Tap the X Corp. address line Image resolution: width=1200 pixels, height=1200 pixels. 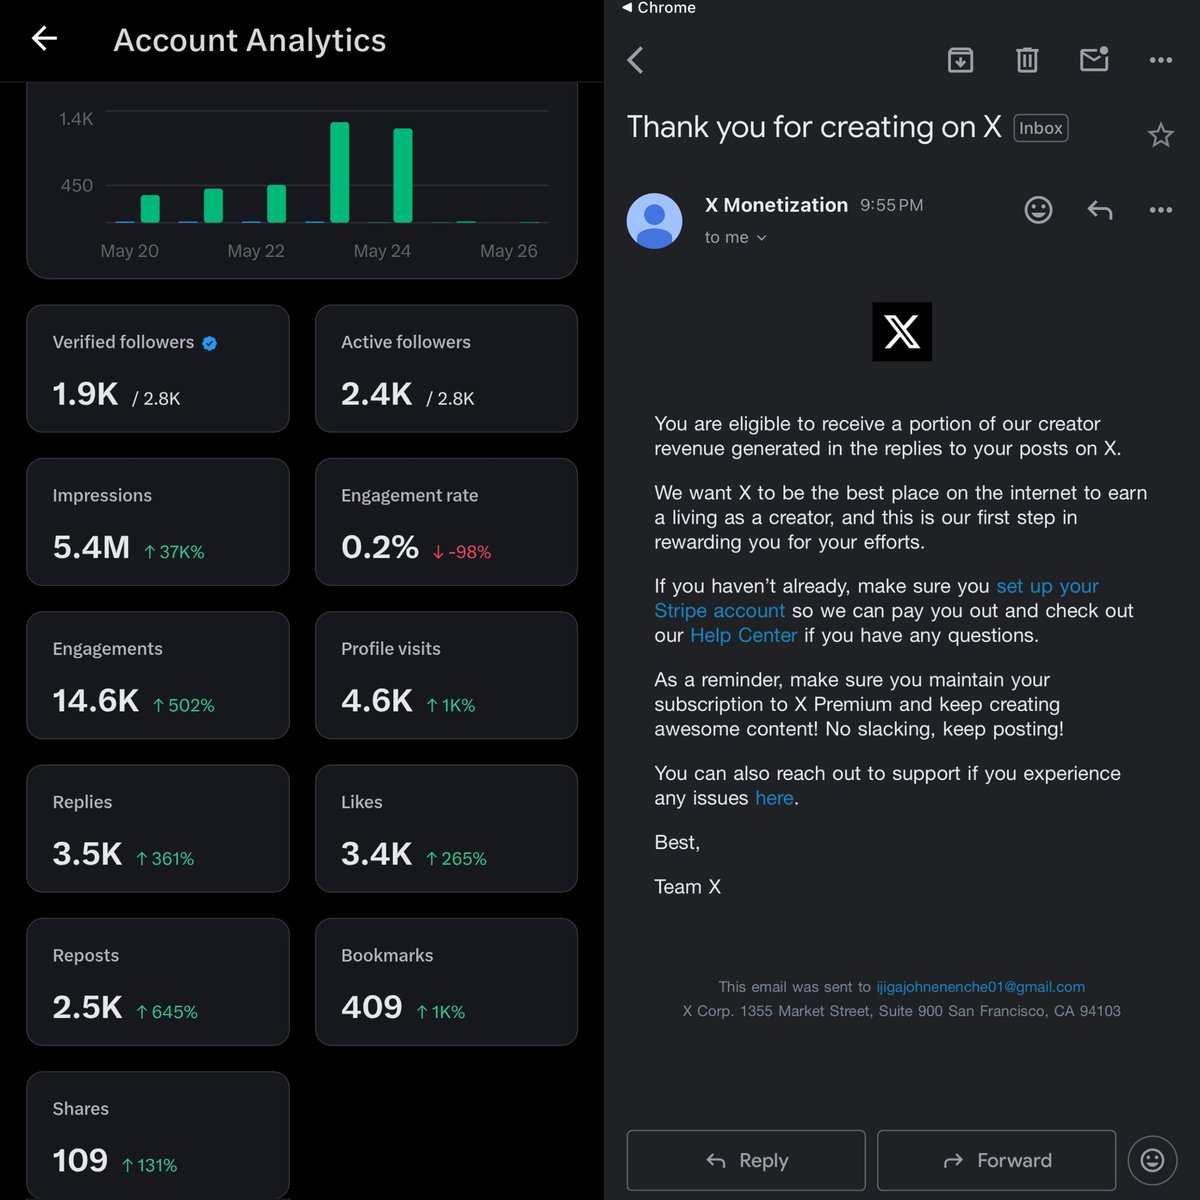pyautogui.click(x=901, y=1011)
